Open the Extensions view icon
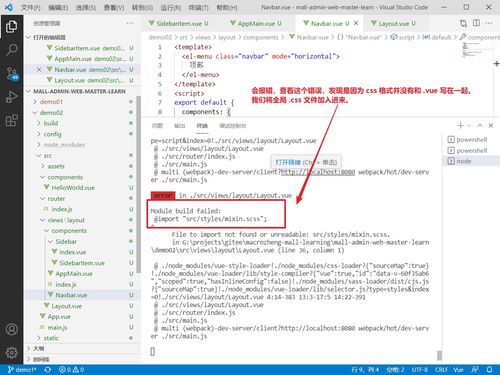The width and height of the screenshot is (500, 375). 11,120
